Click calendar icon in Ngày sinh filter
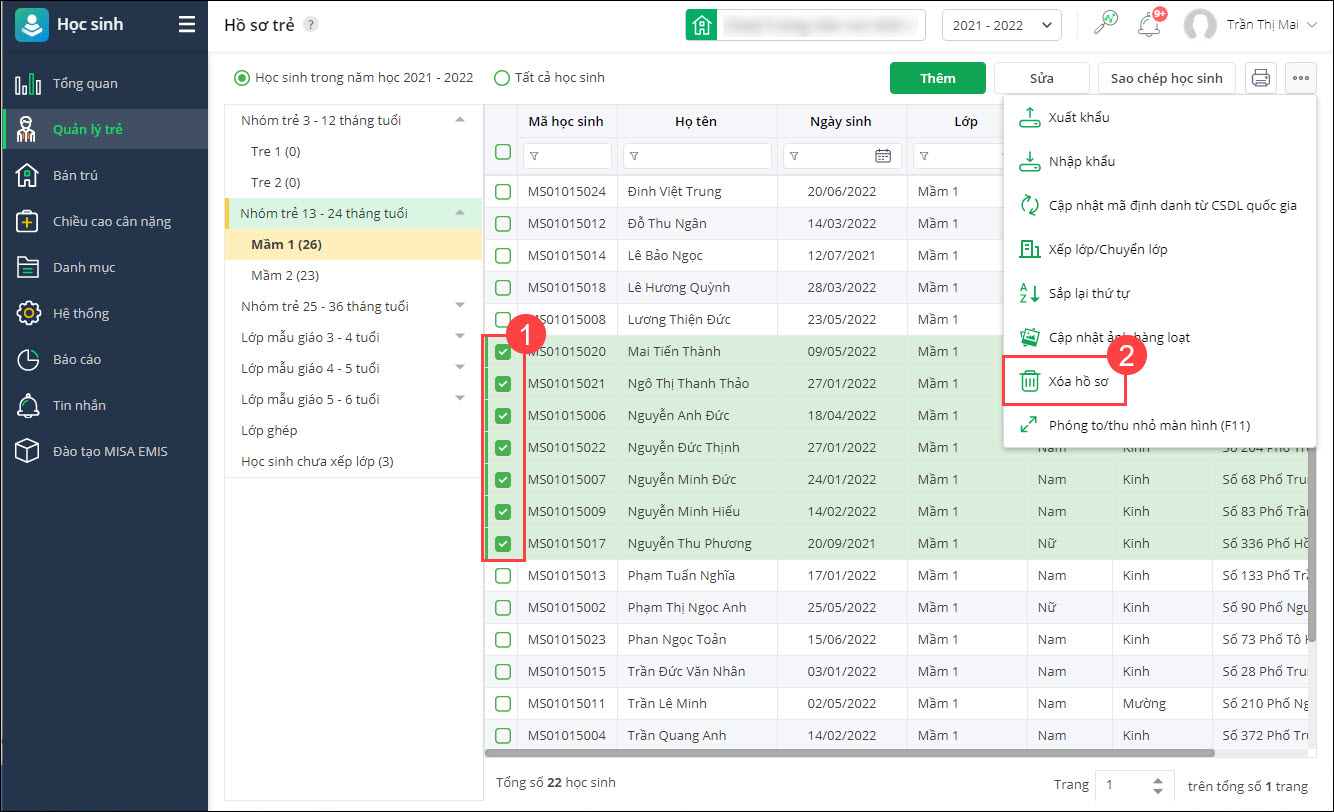 click(883, 156)
